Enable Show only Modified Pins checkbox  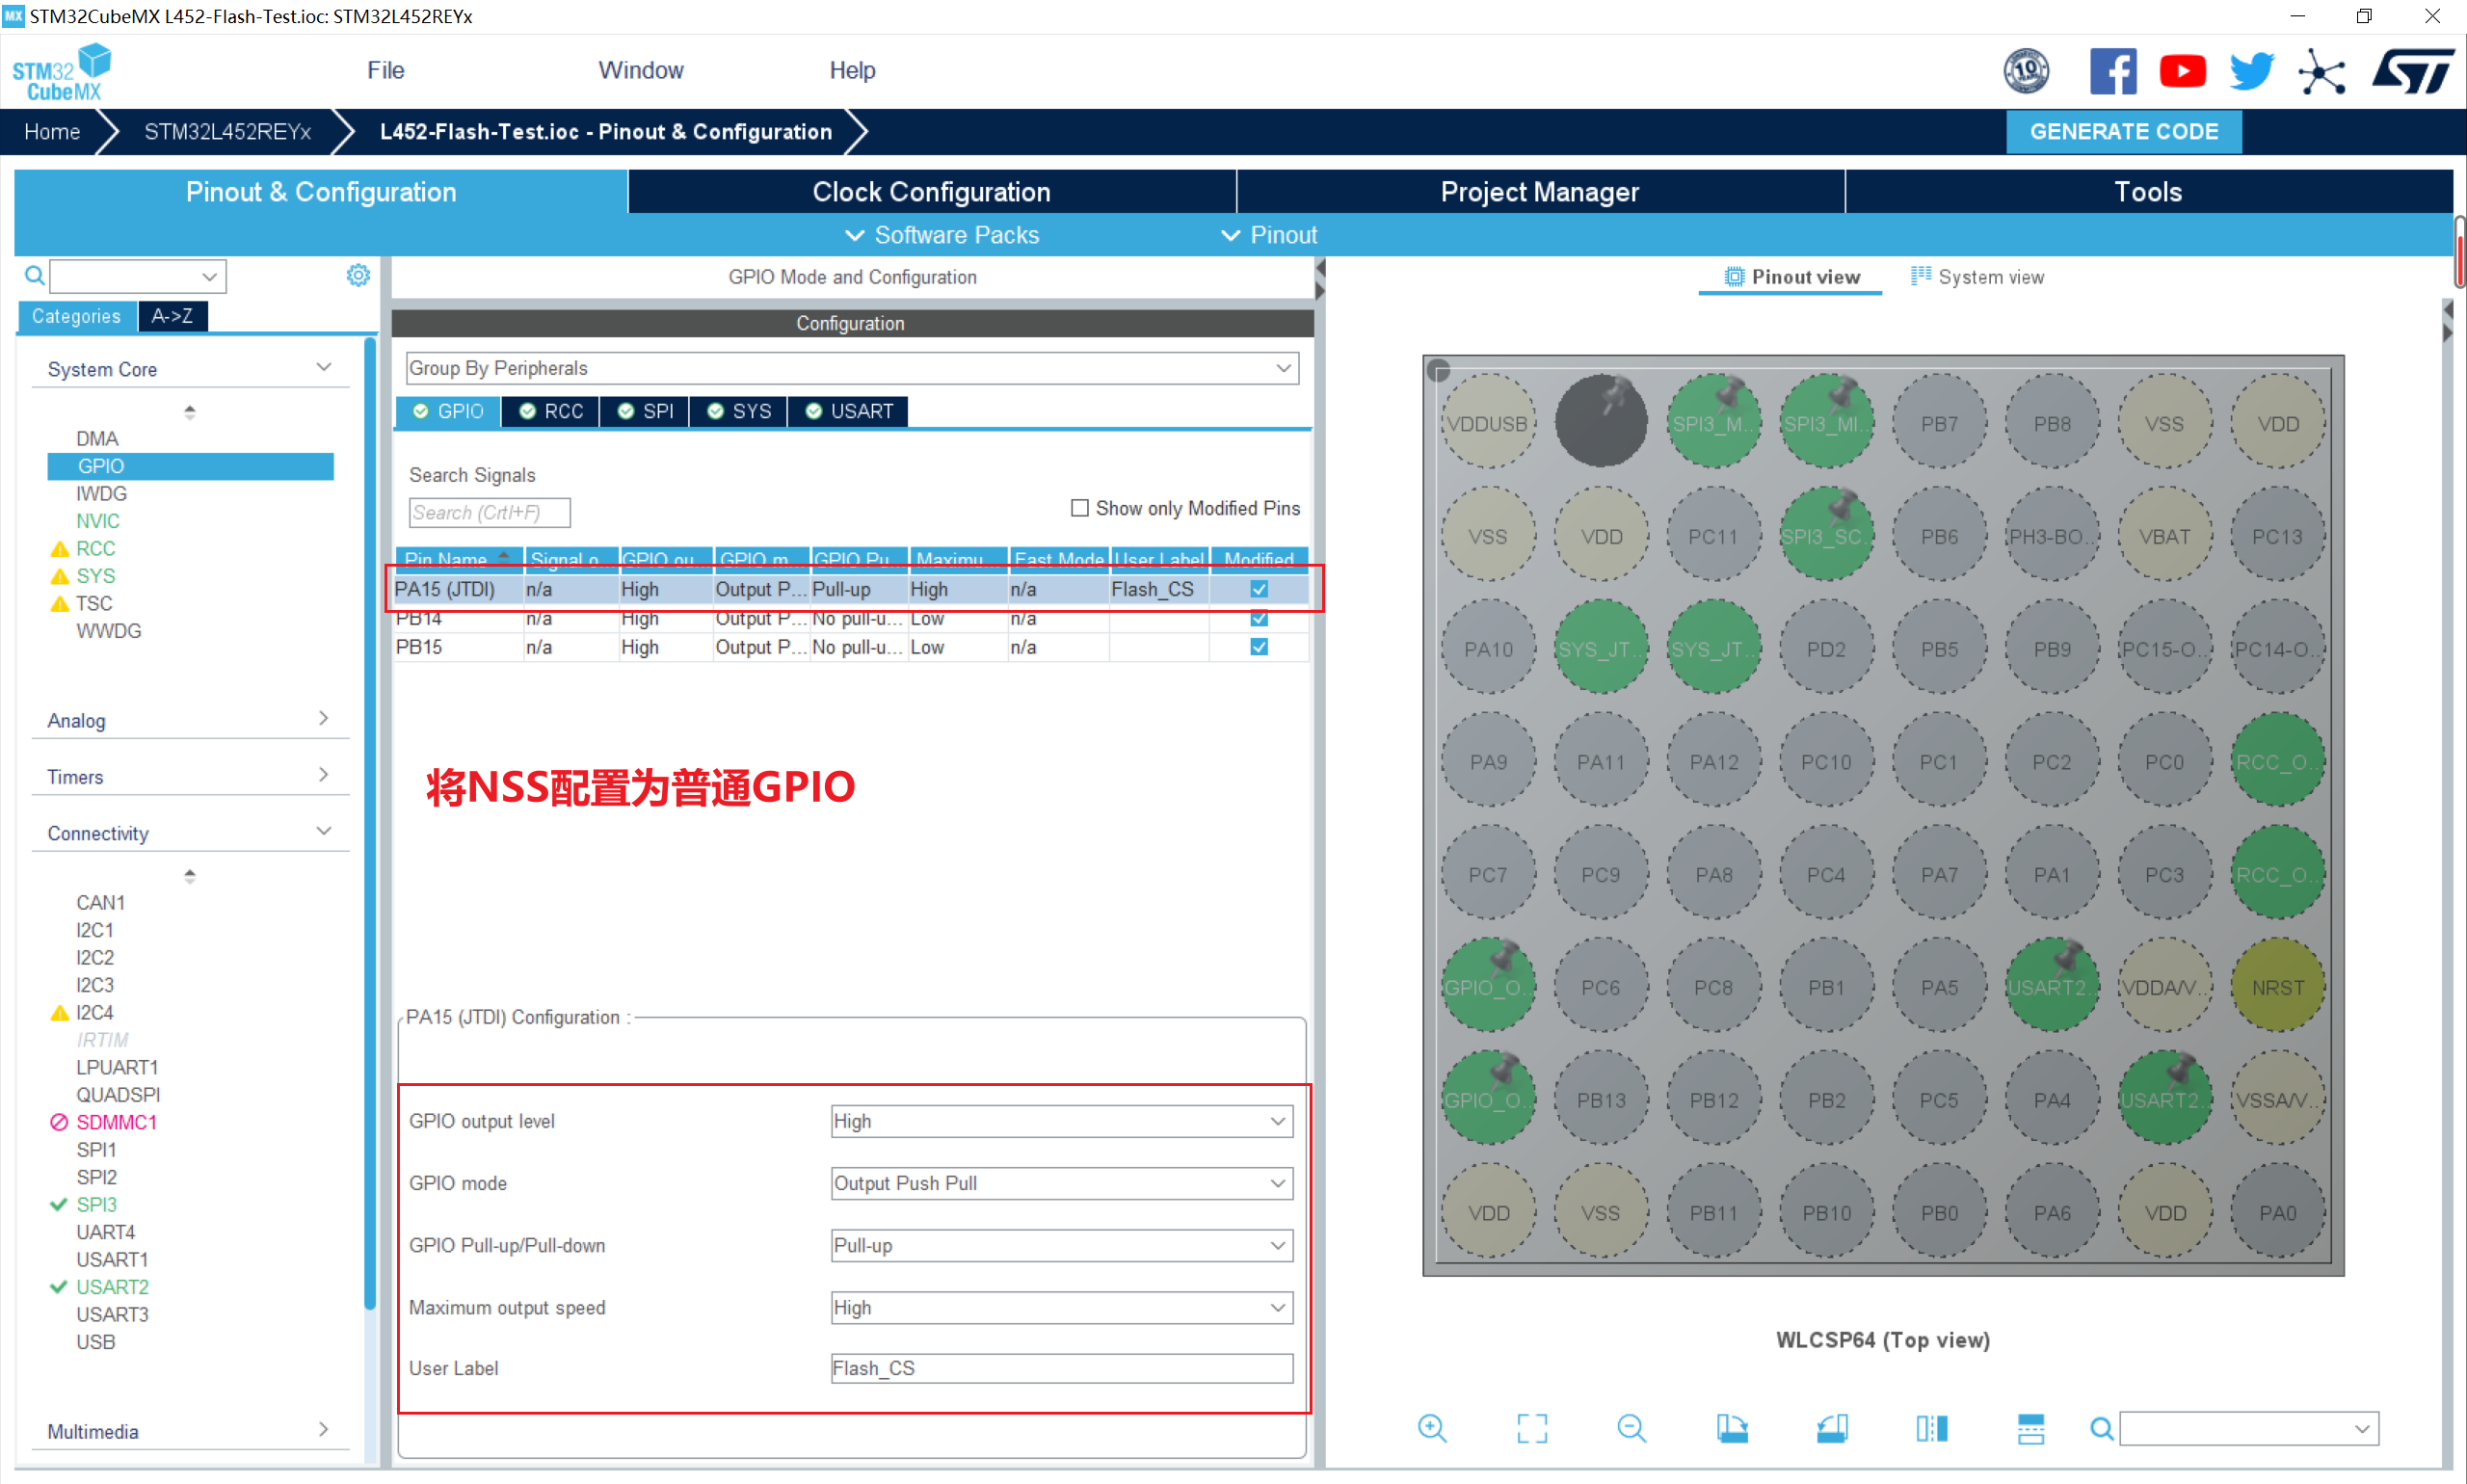pos(1079,508)
